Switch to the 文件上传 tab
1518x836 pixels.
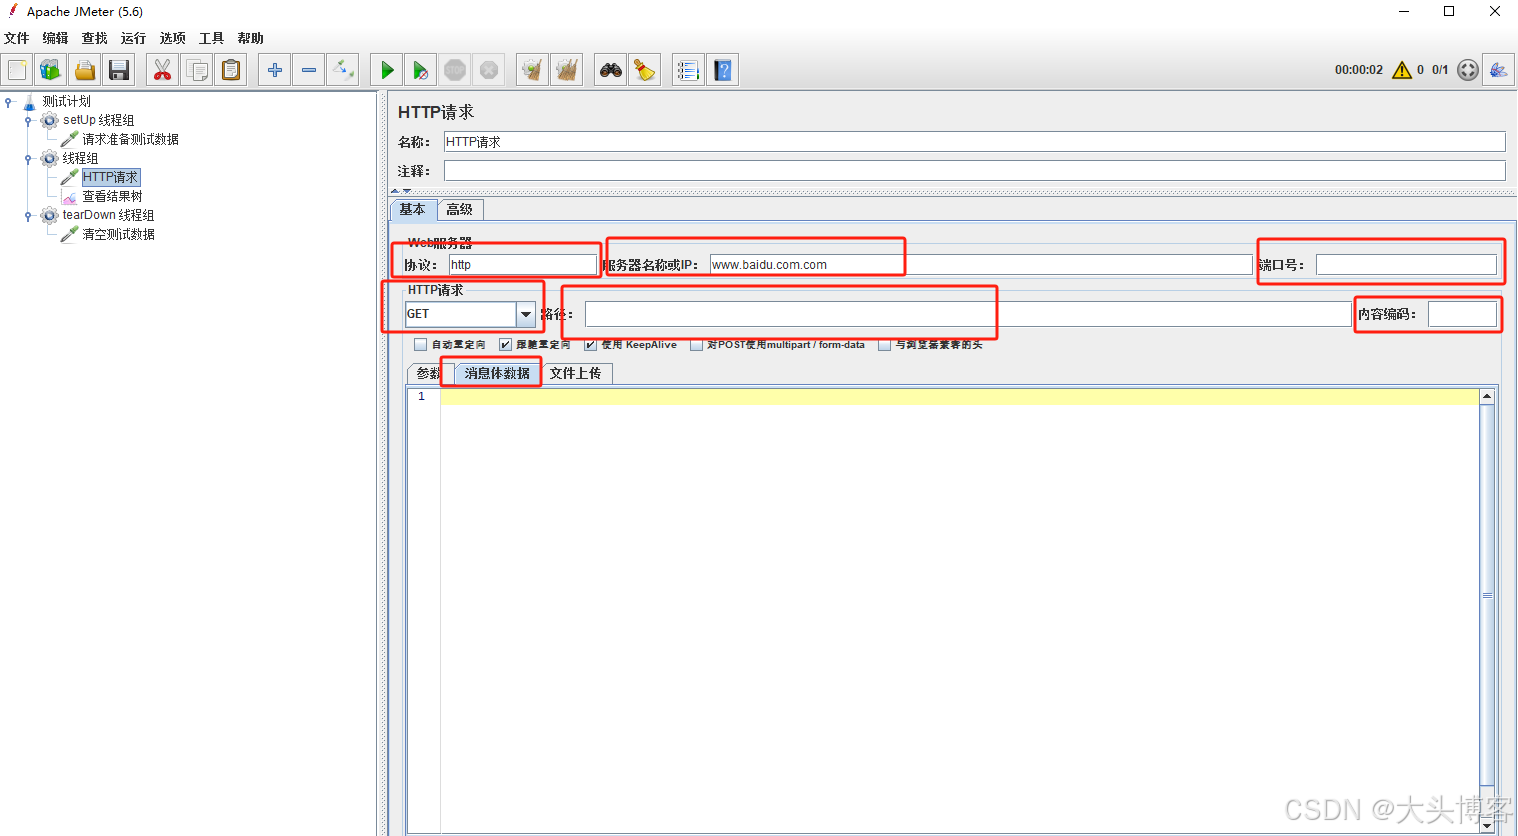(x=576, y=373)
